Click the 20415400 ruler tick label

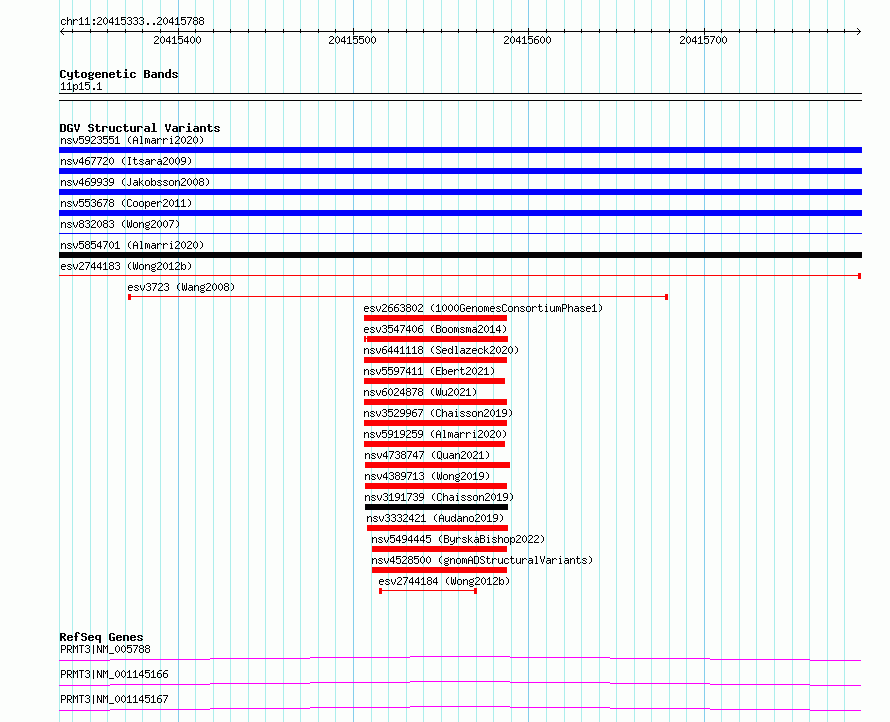177,40
